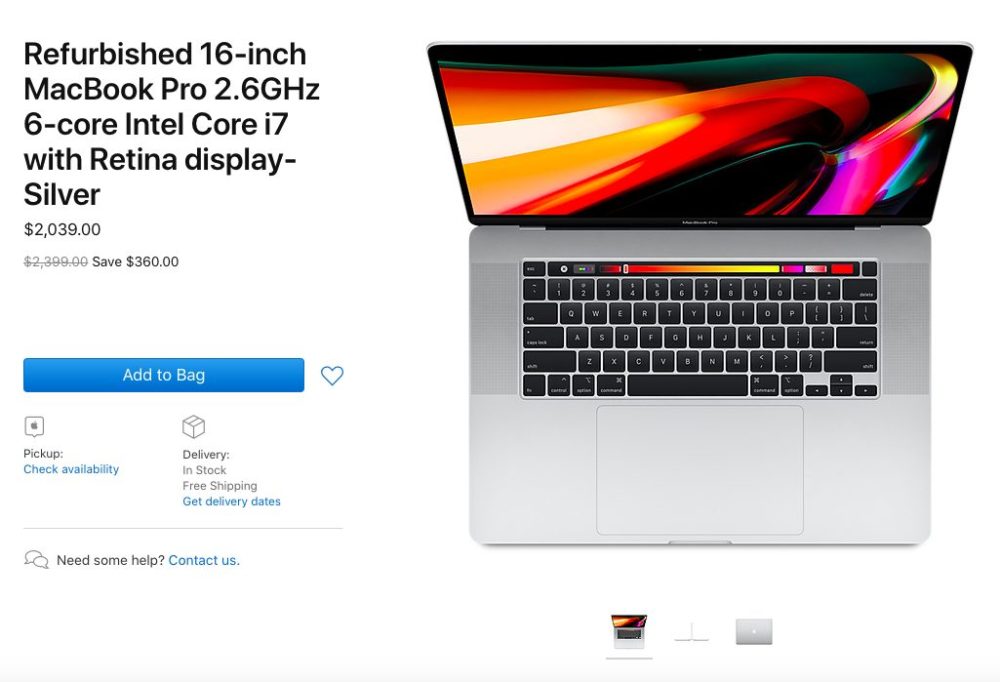Screen dimensions: 1000x682
Task: Select the open-laptop top view thumbnail
Action: point(629,631)
